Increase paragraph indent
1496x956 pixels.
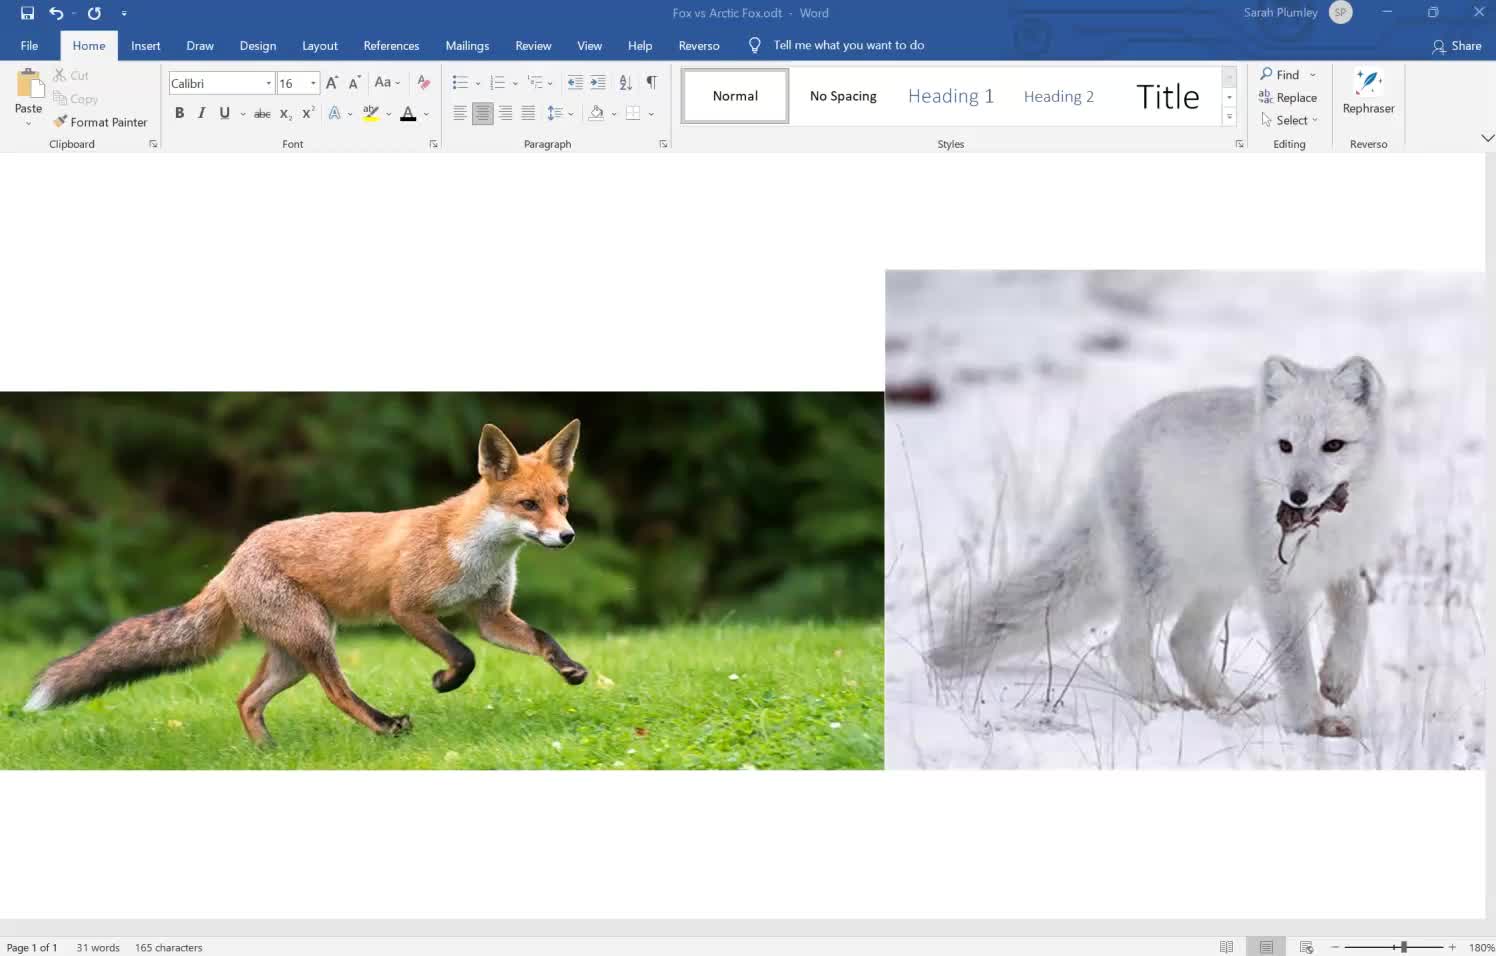tap(598, 83)
